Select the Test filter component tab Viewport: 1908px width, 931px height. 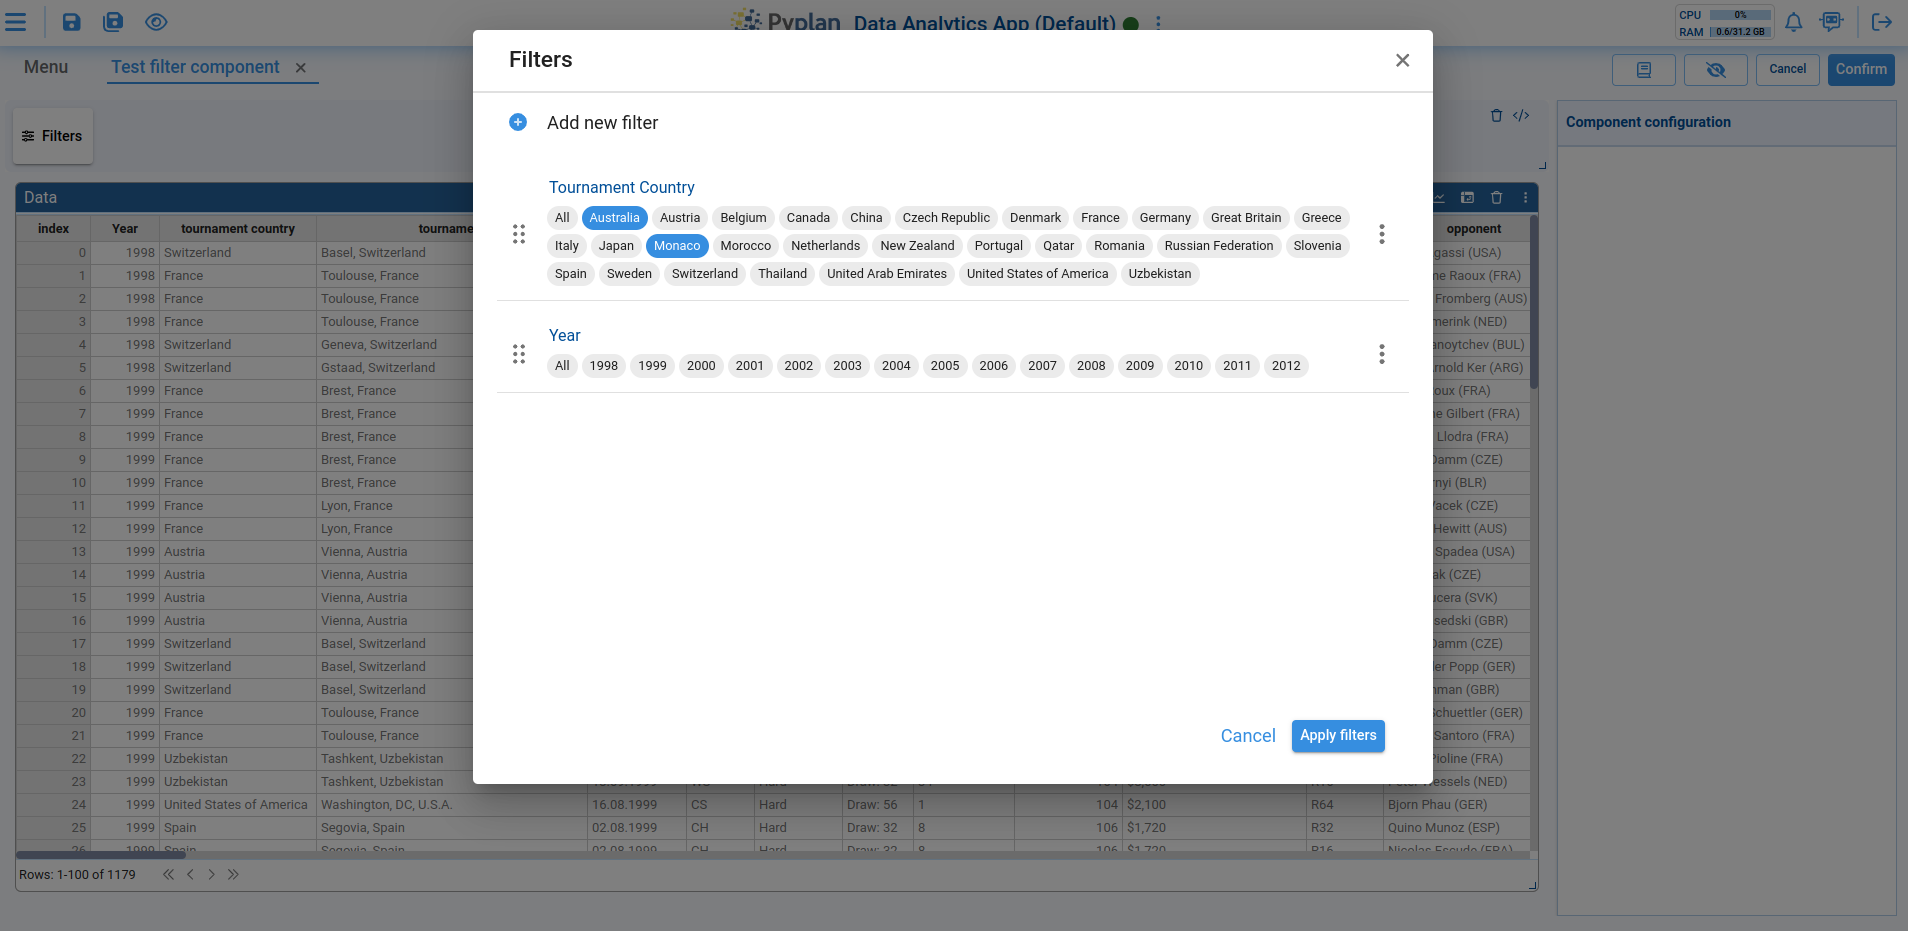point(196,67)
